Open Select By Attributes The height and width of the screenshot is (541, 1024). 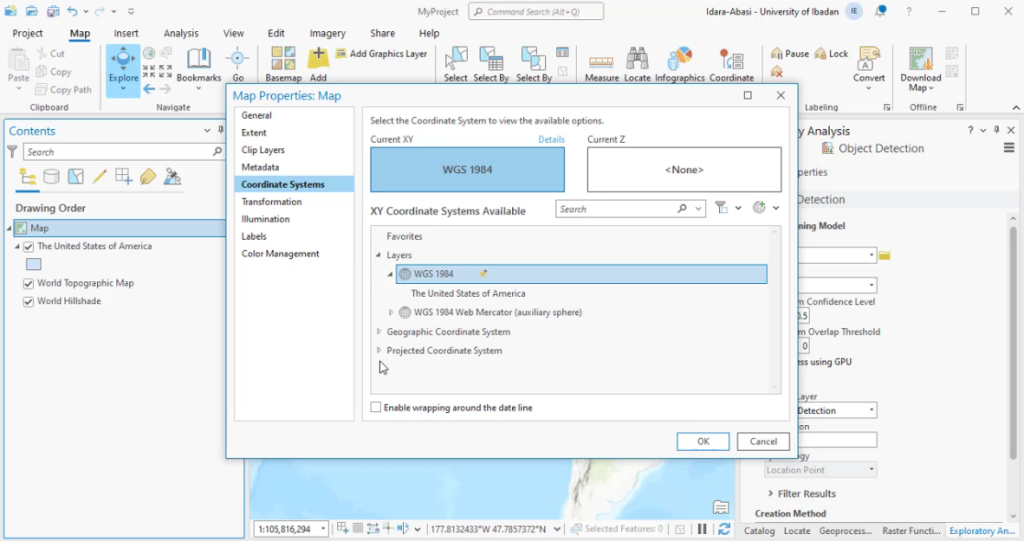(490, 65)
